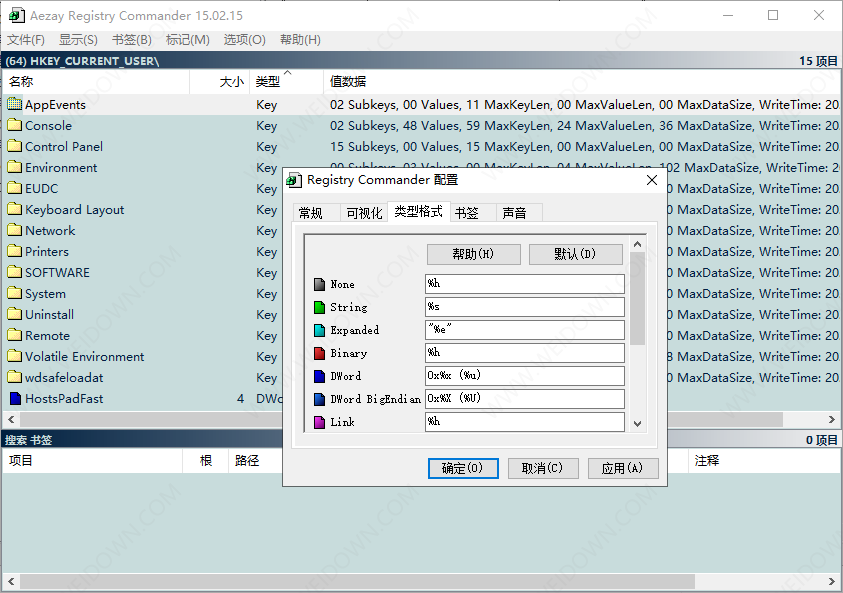Open the 选项(O) menu
843x593 pixels.
245,40
